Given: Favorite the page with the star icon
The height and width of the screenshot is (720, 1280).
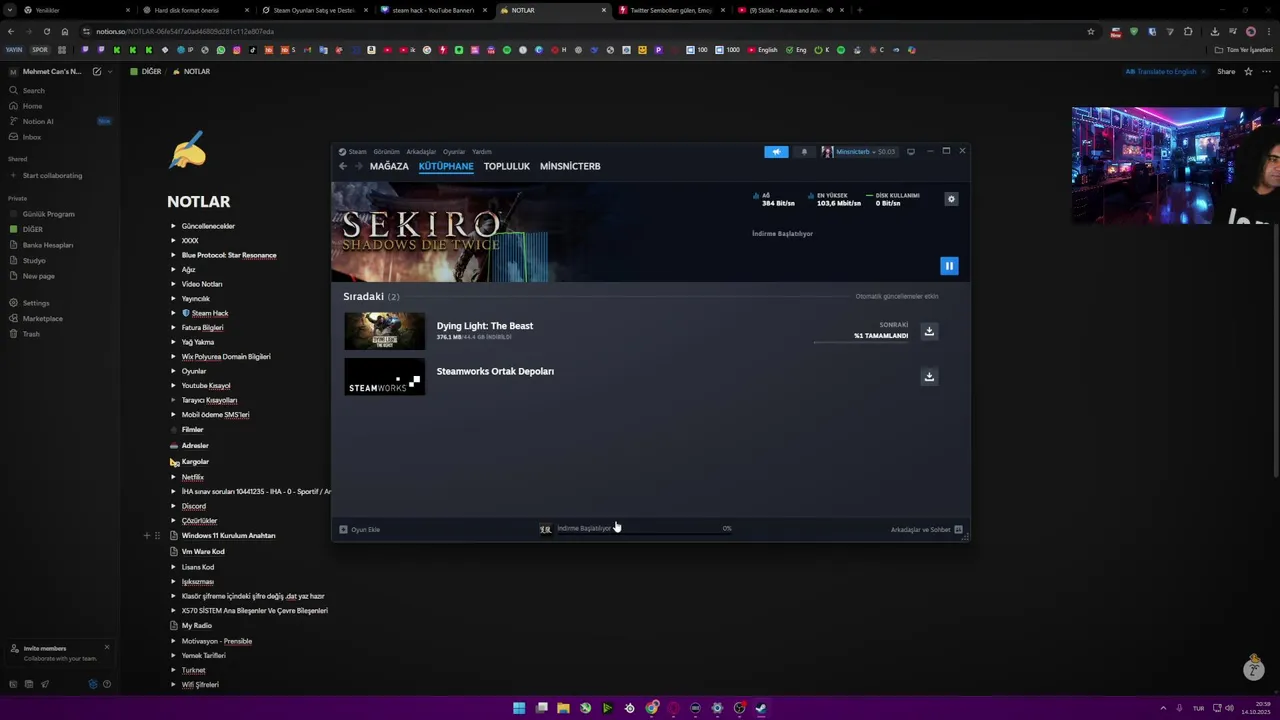Looking at the screenshot, I should click(1248, 72).
